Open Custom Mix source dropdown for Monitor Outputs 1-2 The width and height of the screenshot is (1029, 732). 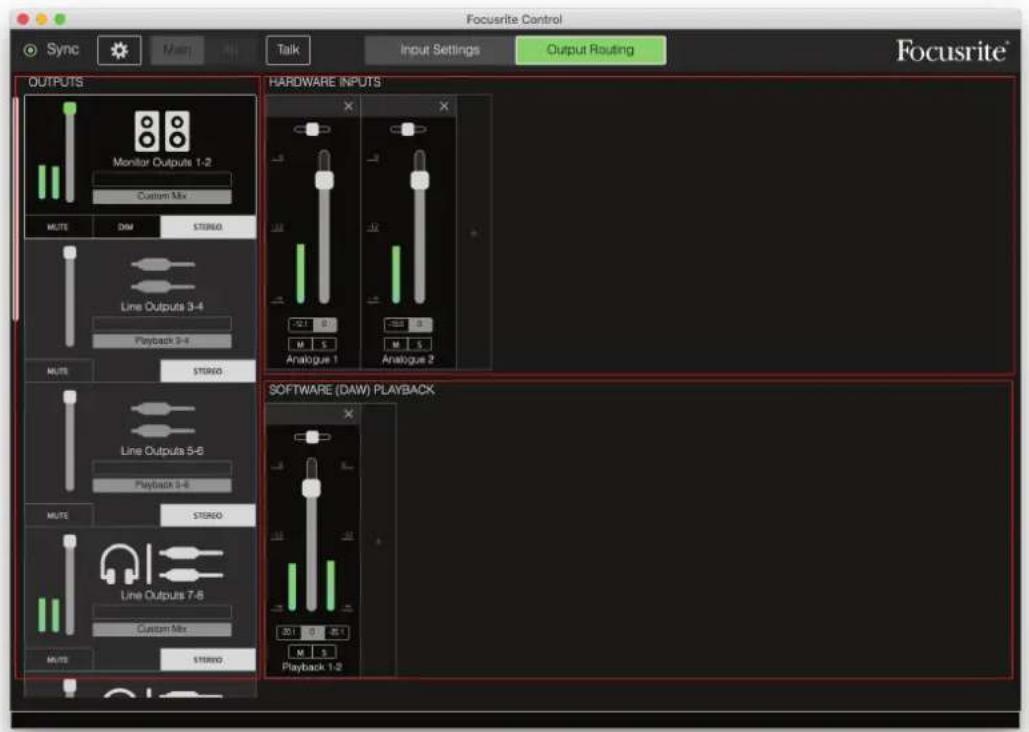[162, 196]
